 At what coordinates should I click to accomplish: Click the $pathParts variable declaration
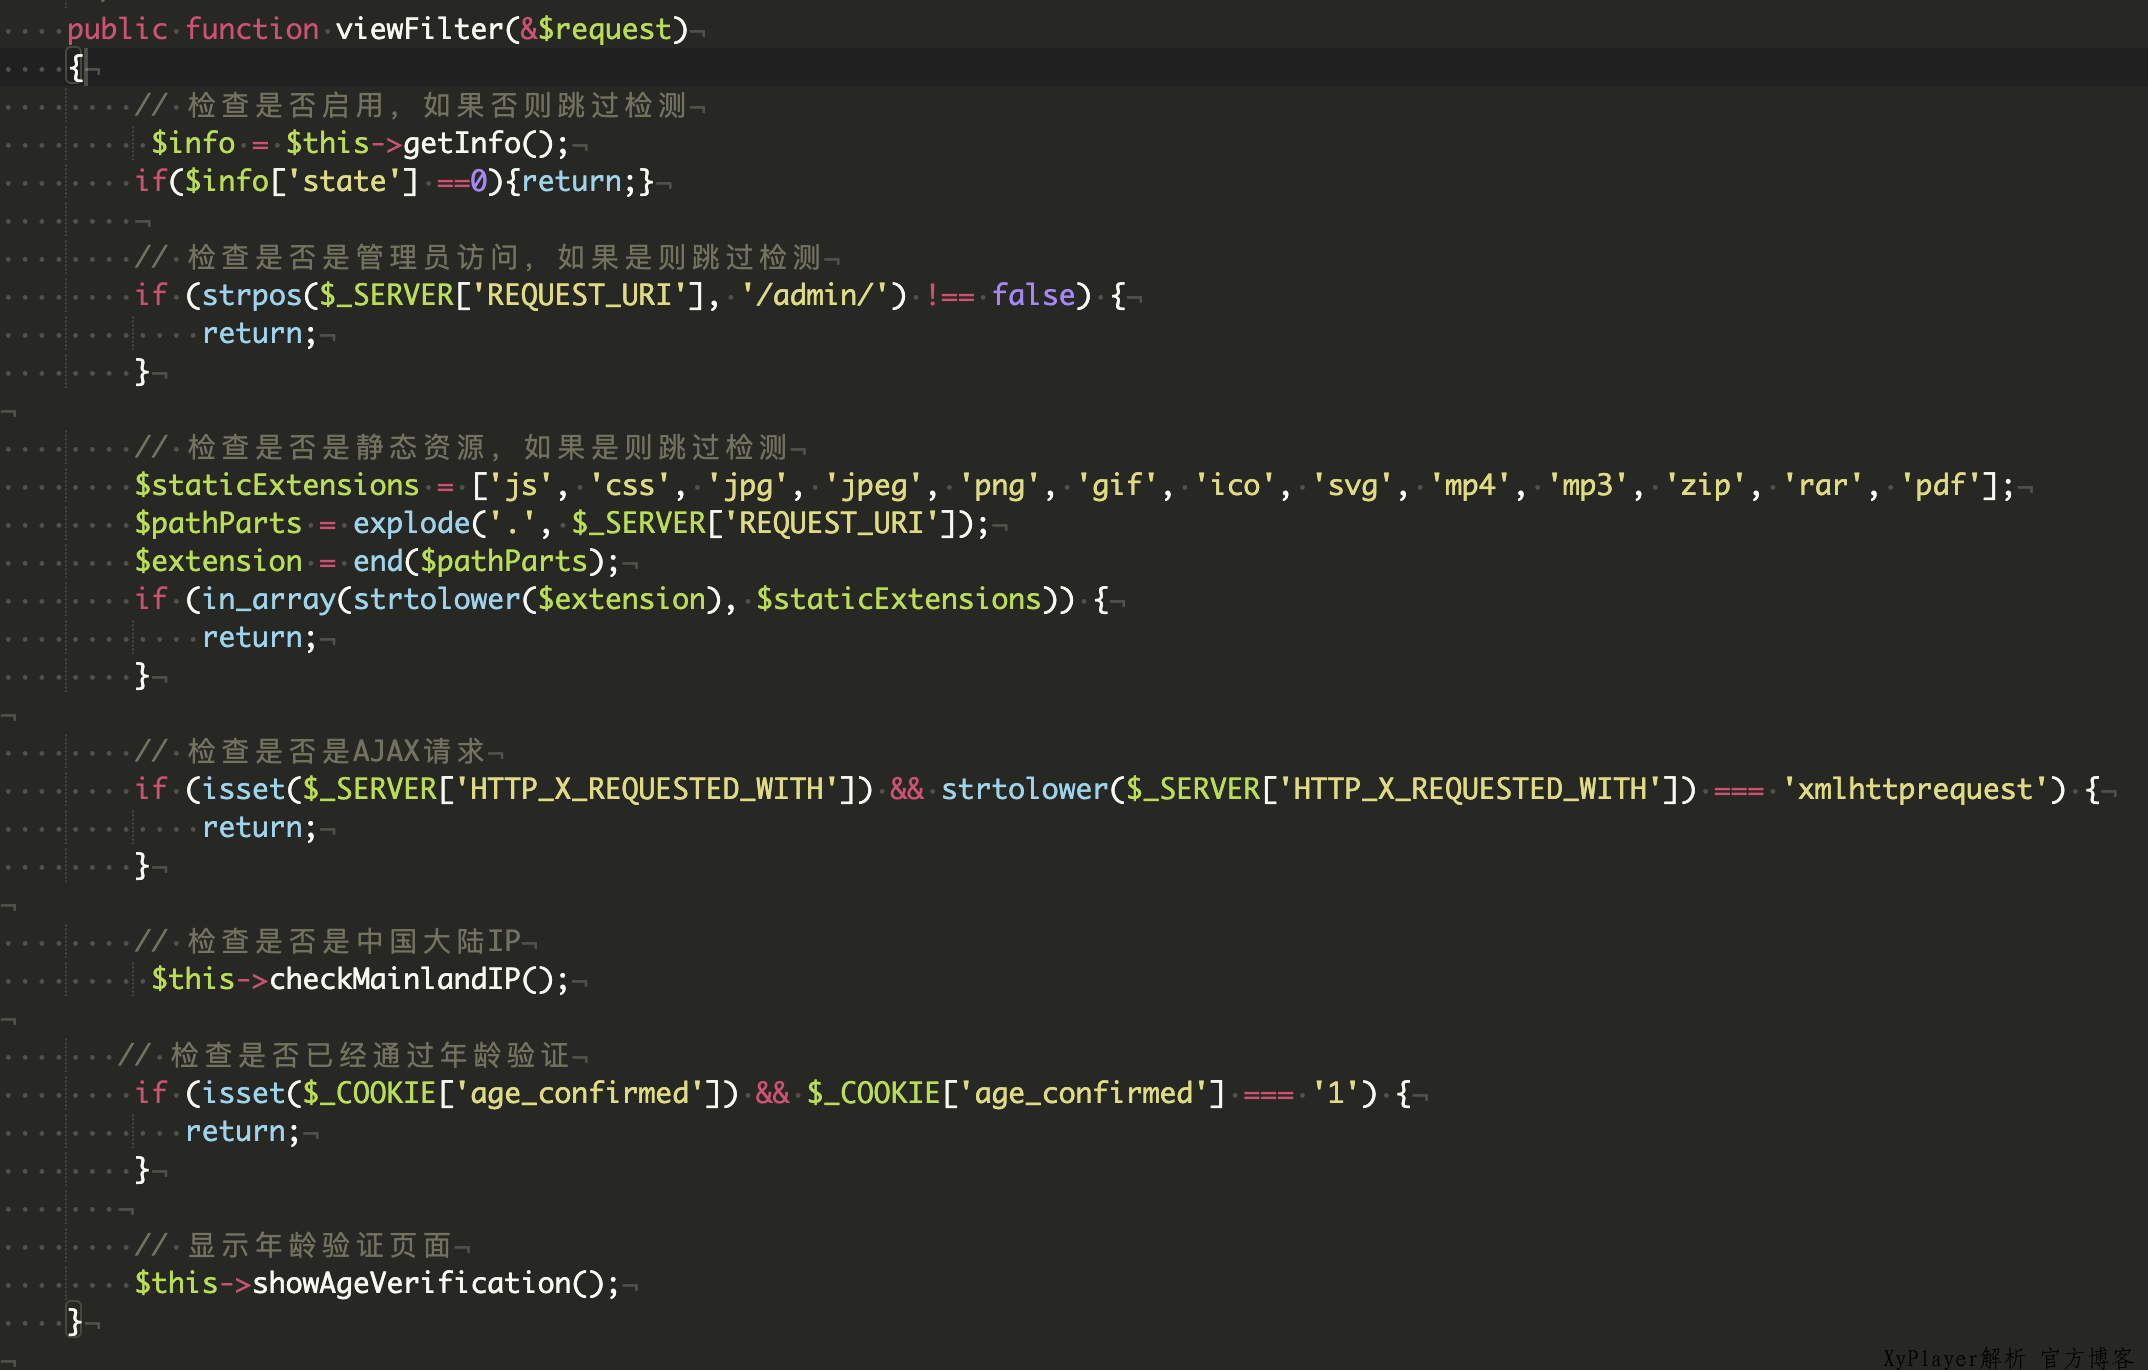pos(218,523)
